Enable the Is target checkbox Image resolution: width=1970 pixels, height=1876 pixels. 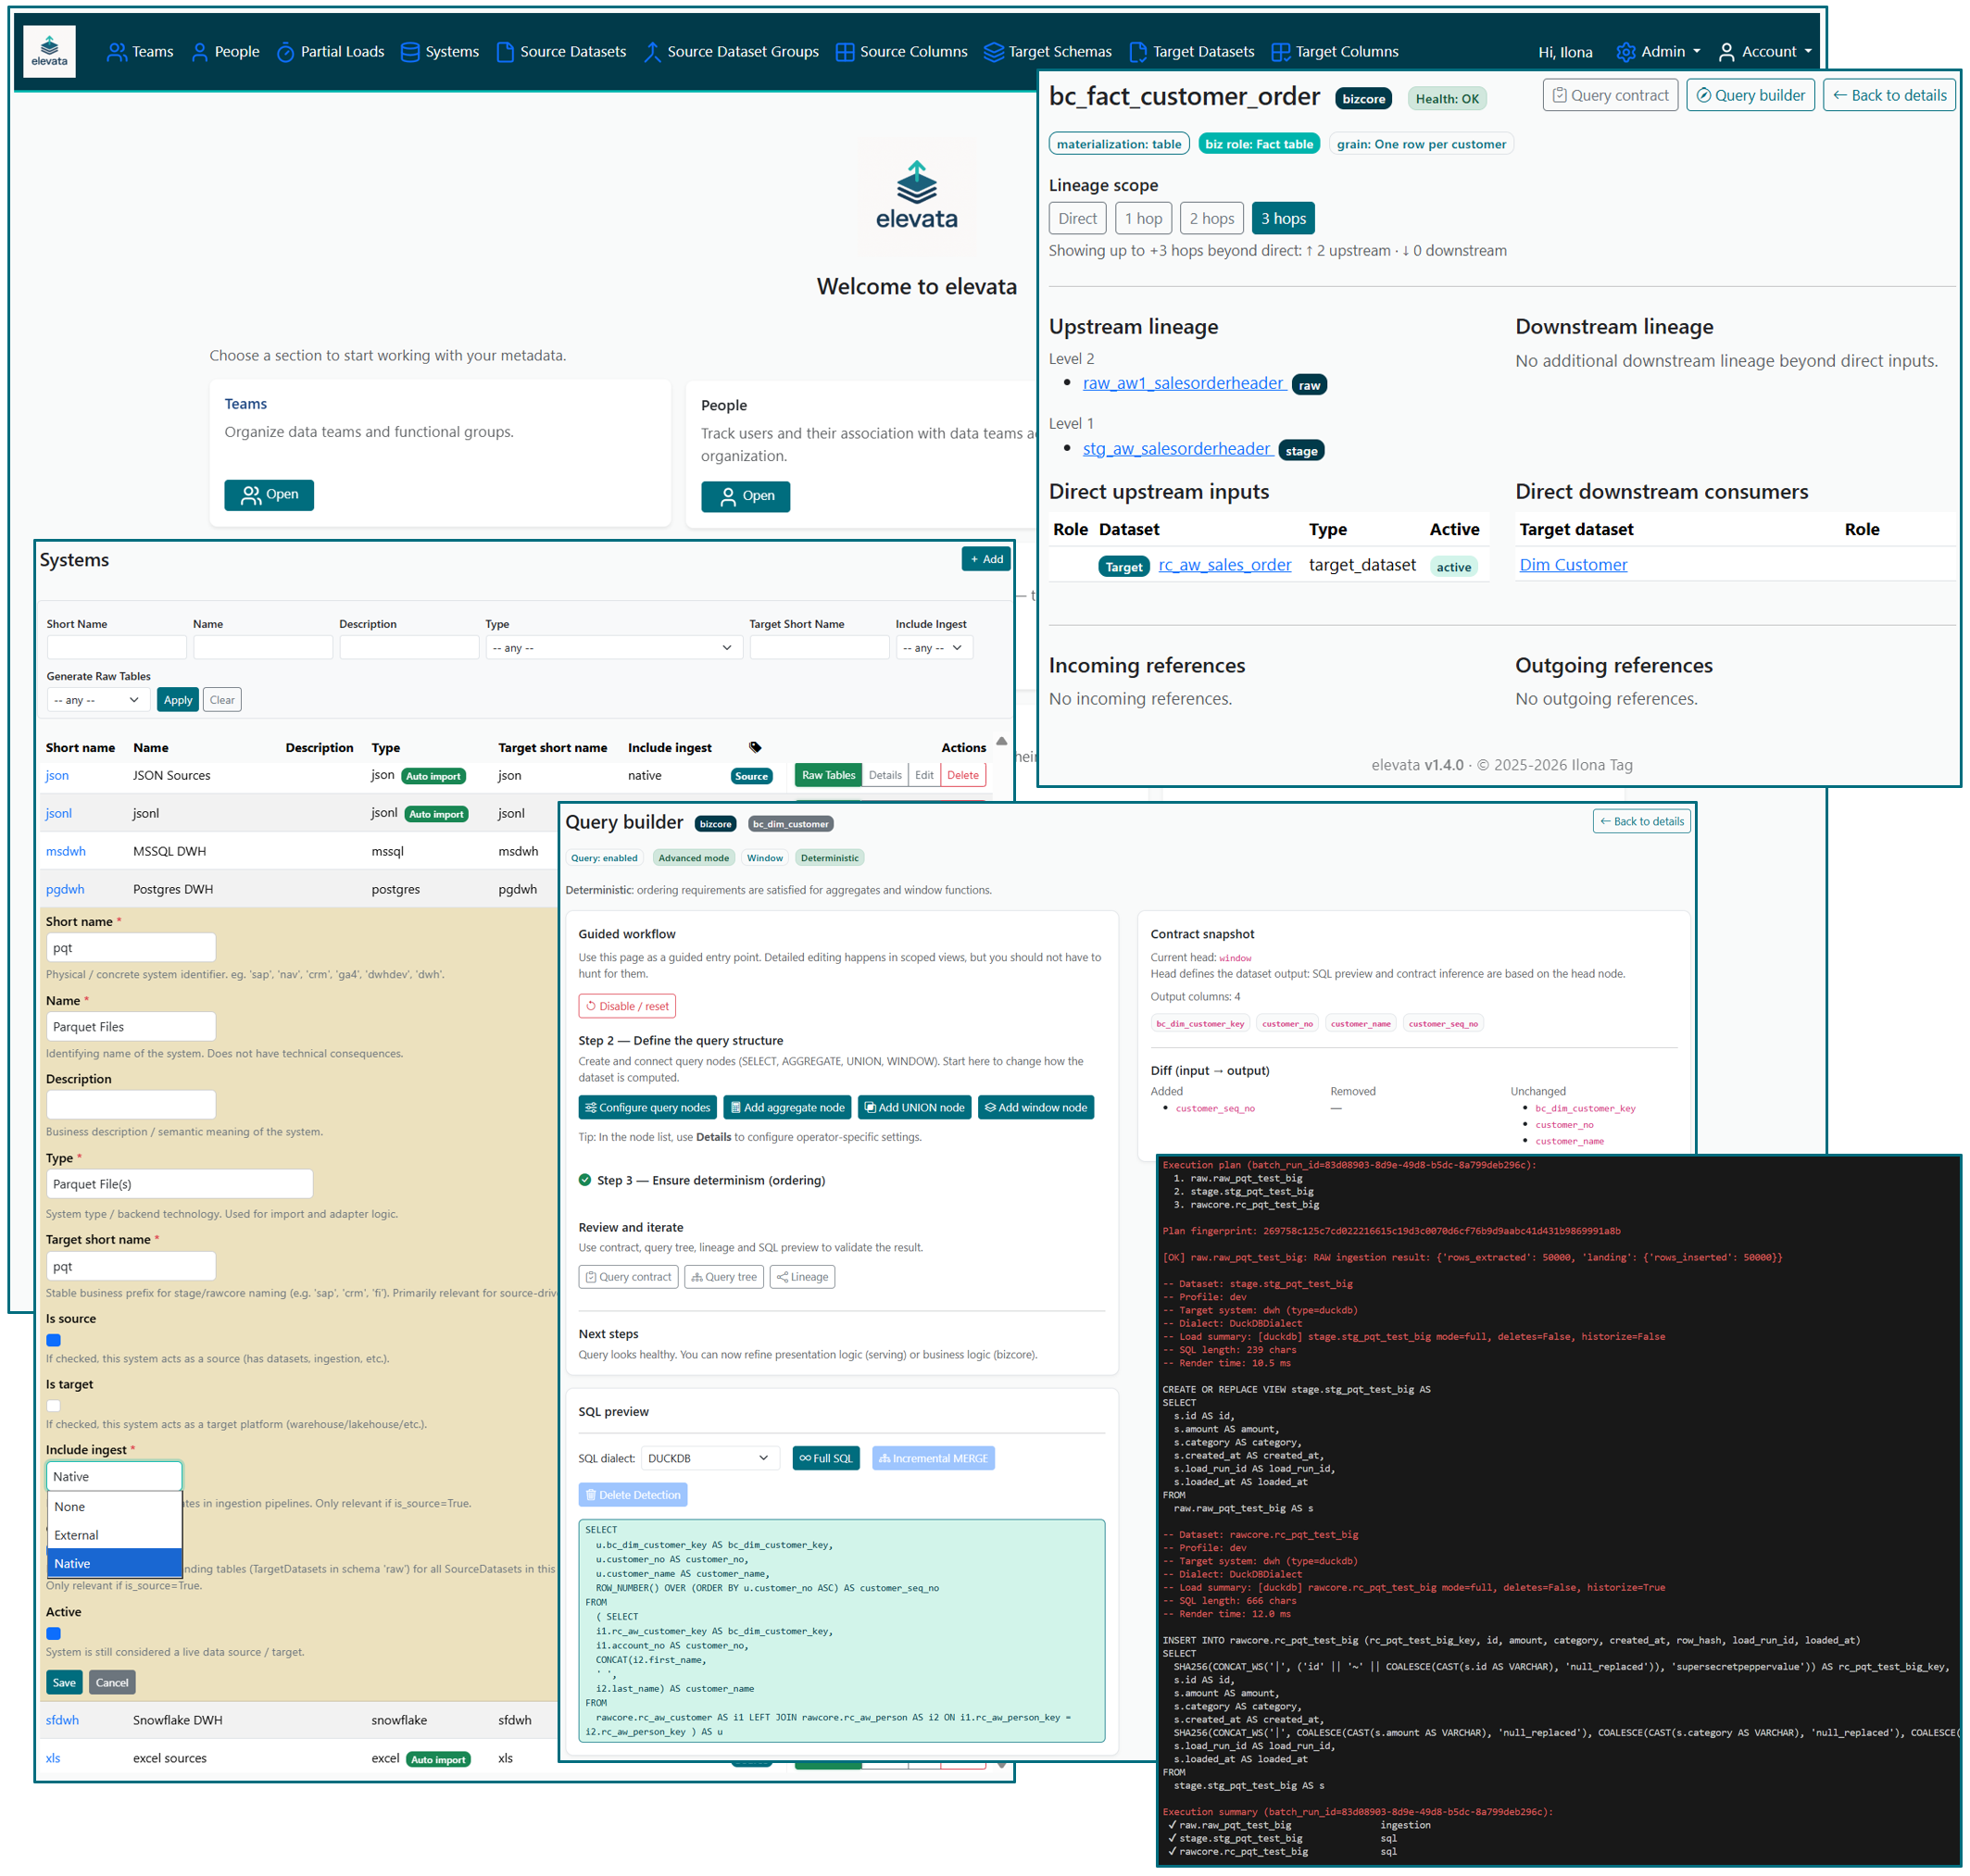pos(54,1405)
